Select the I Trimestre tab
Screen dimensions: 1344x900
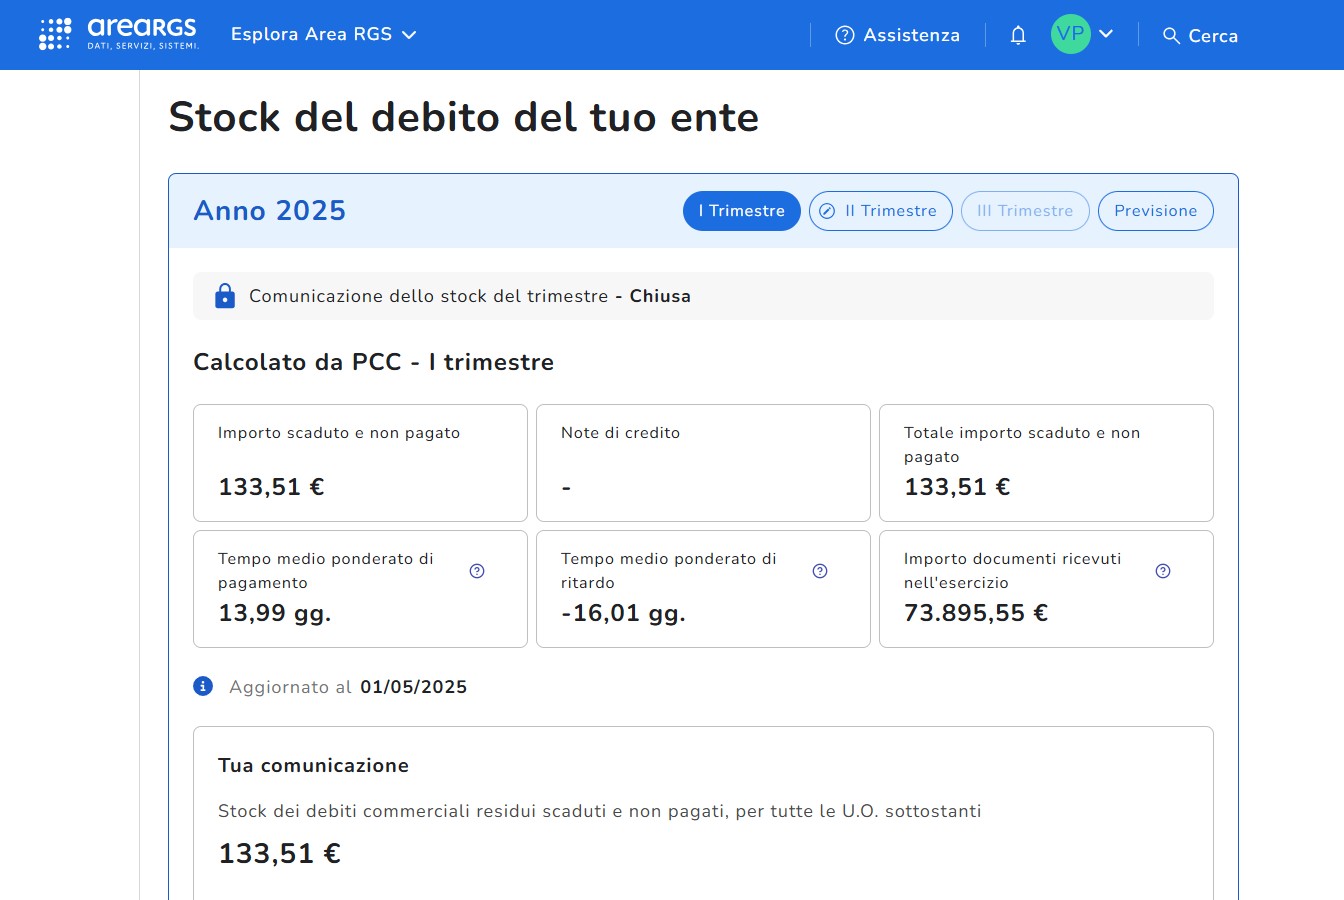pyautogui.click(x=741, y=211)
